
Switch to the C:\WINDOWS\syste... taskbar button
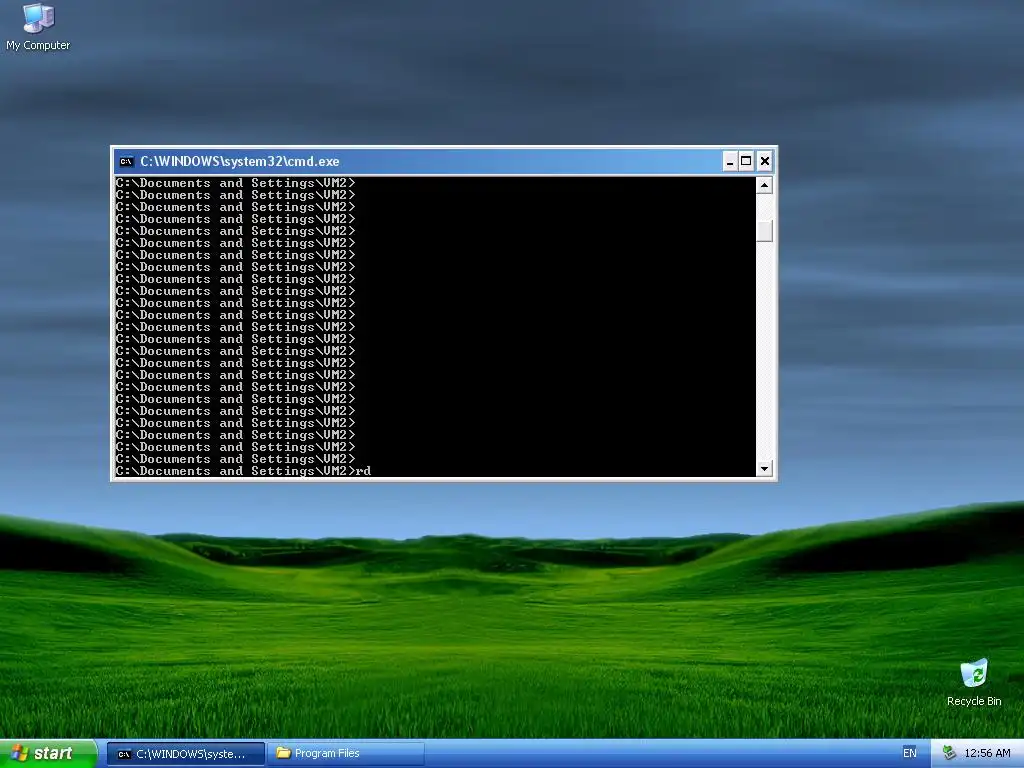click(x=186, y=754)
